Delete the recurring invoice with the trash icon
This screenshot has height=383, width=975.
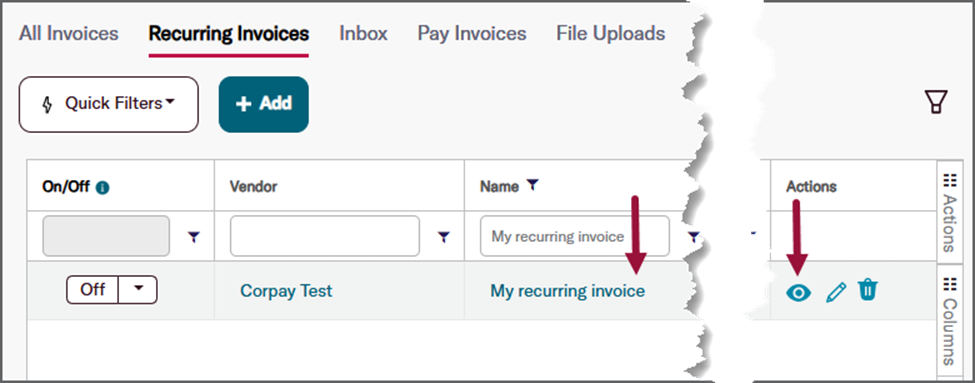[x=868, y=290]
